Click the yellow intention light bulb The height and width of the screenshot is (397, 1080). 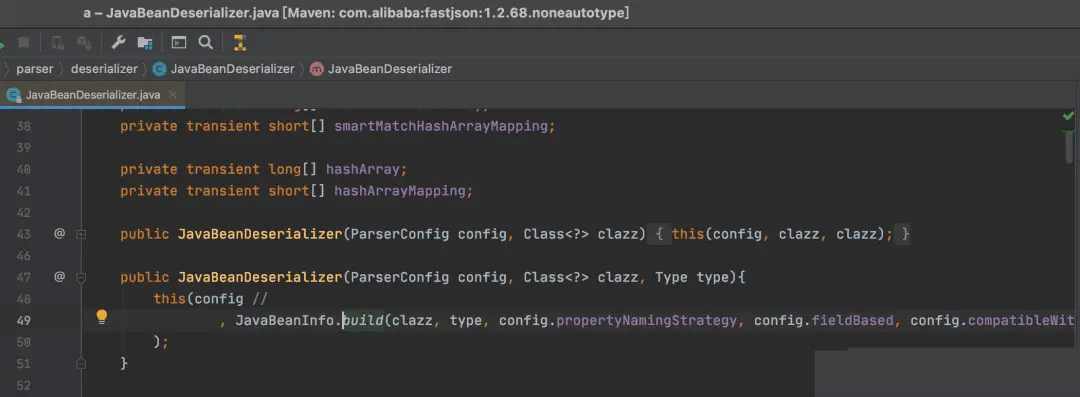pos(102,317)
